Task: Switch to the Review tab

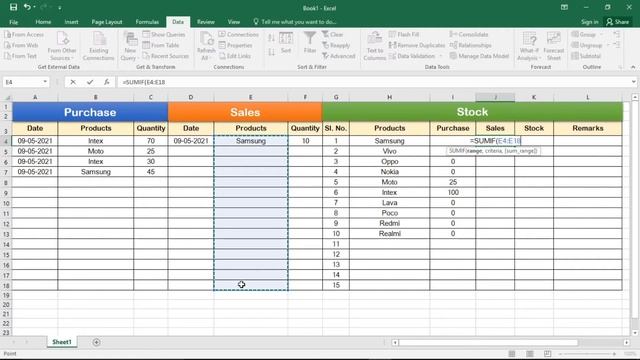Action: pos(206,22)
